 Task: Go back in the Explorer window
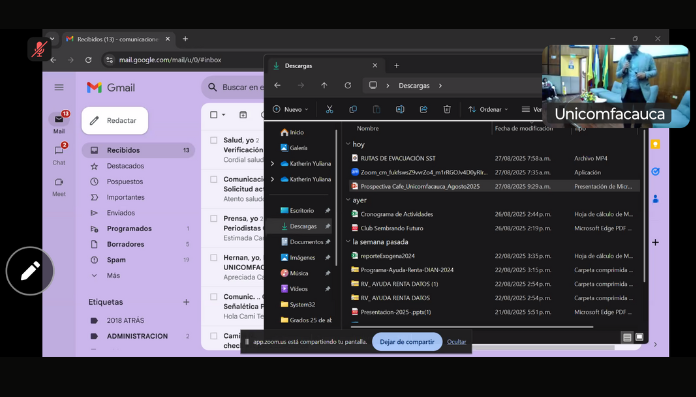click(277, 85)
